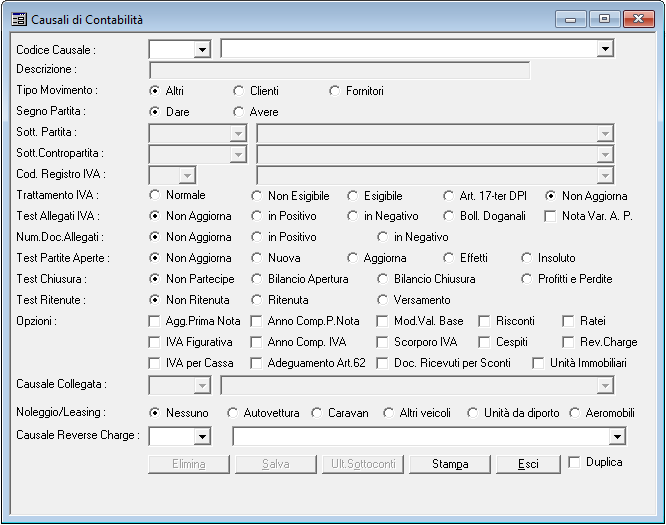The width and height of the screenshot is (666, 525).
Task: Select Clienti as Tipo Movimento
Action: pos(239,91)
